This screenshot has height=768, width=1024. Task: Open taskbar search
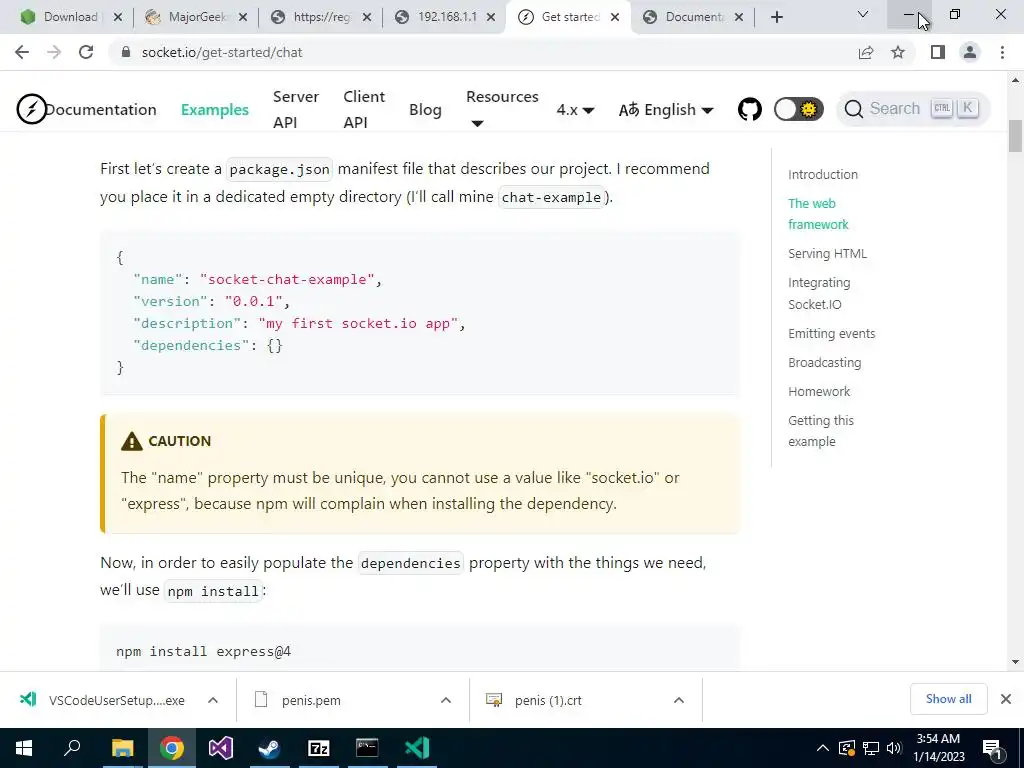coord(72,748)
